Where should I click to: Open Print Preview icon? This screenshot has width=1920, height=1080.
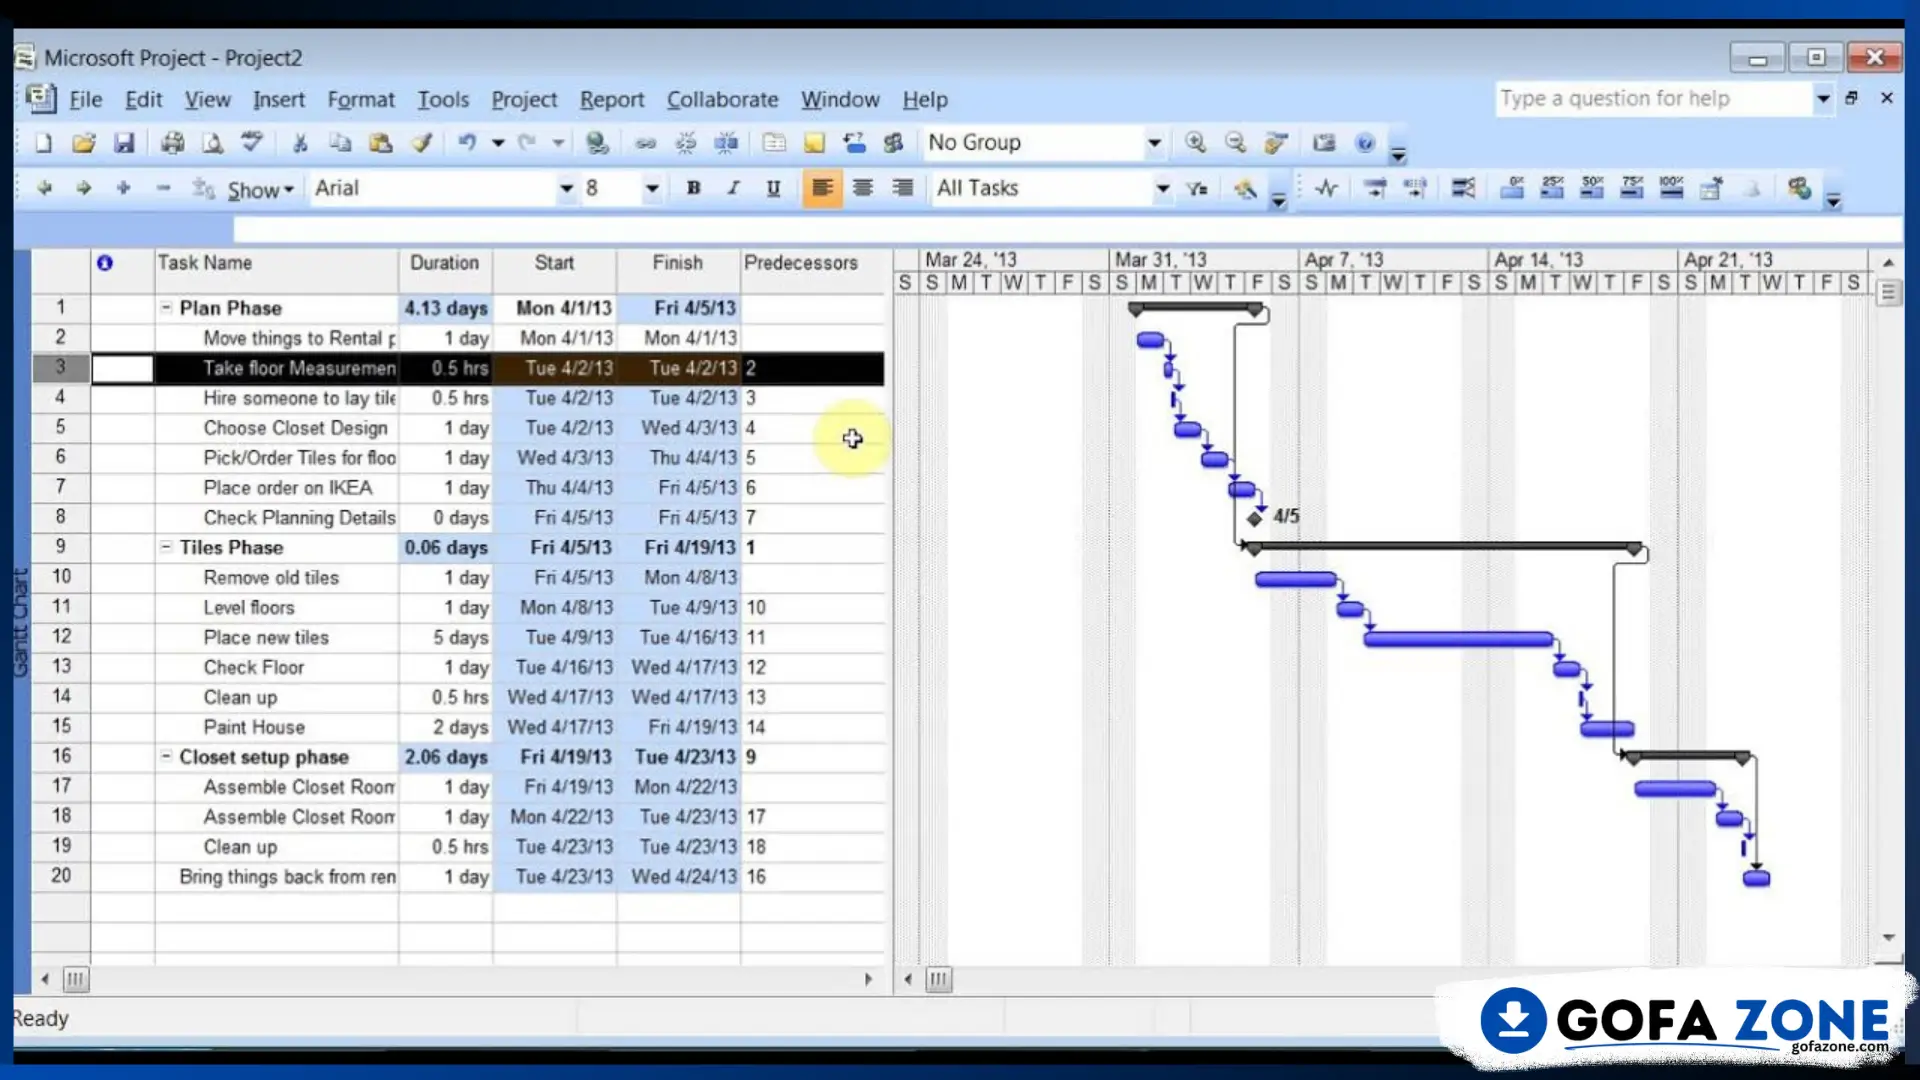pos(212,143)
